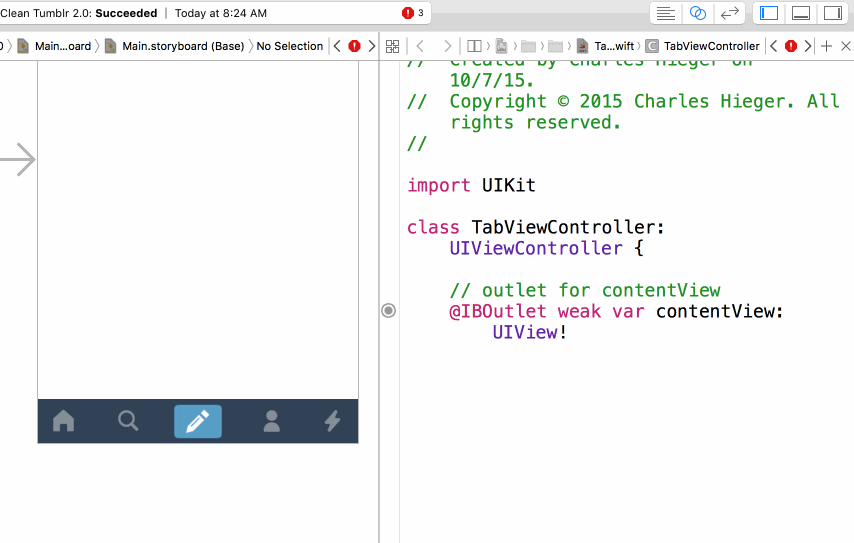Select Main.storyboard (Base) in jump bar
Image resolution: width=854 pixels, height=543 pixels.
click(x=174, y=46)
